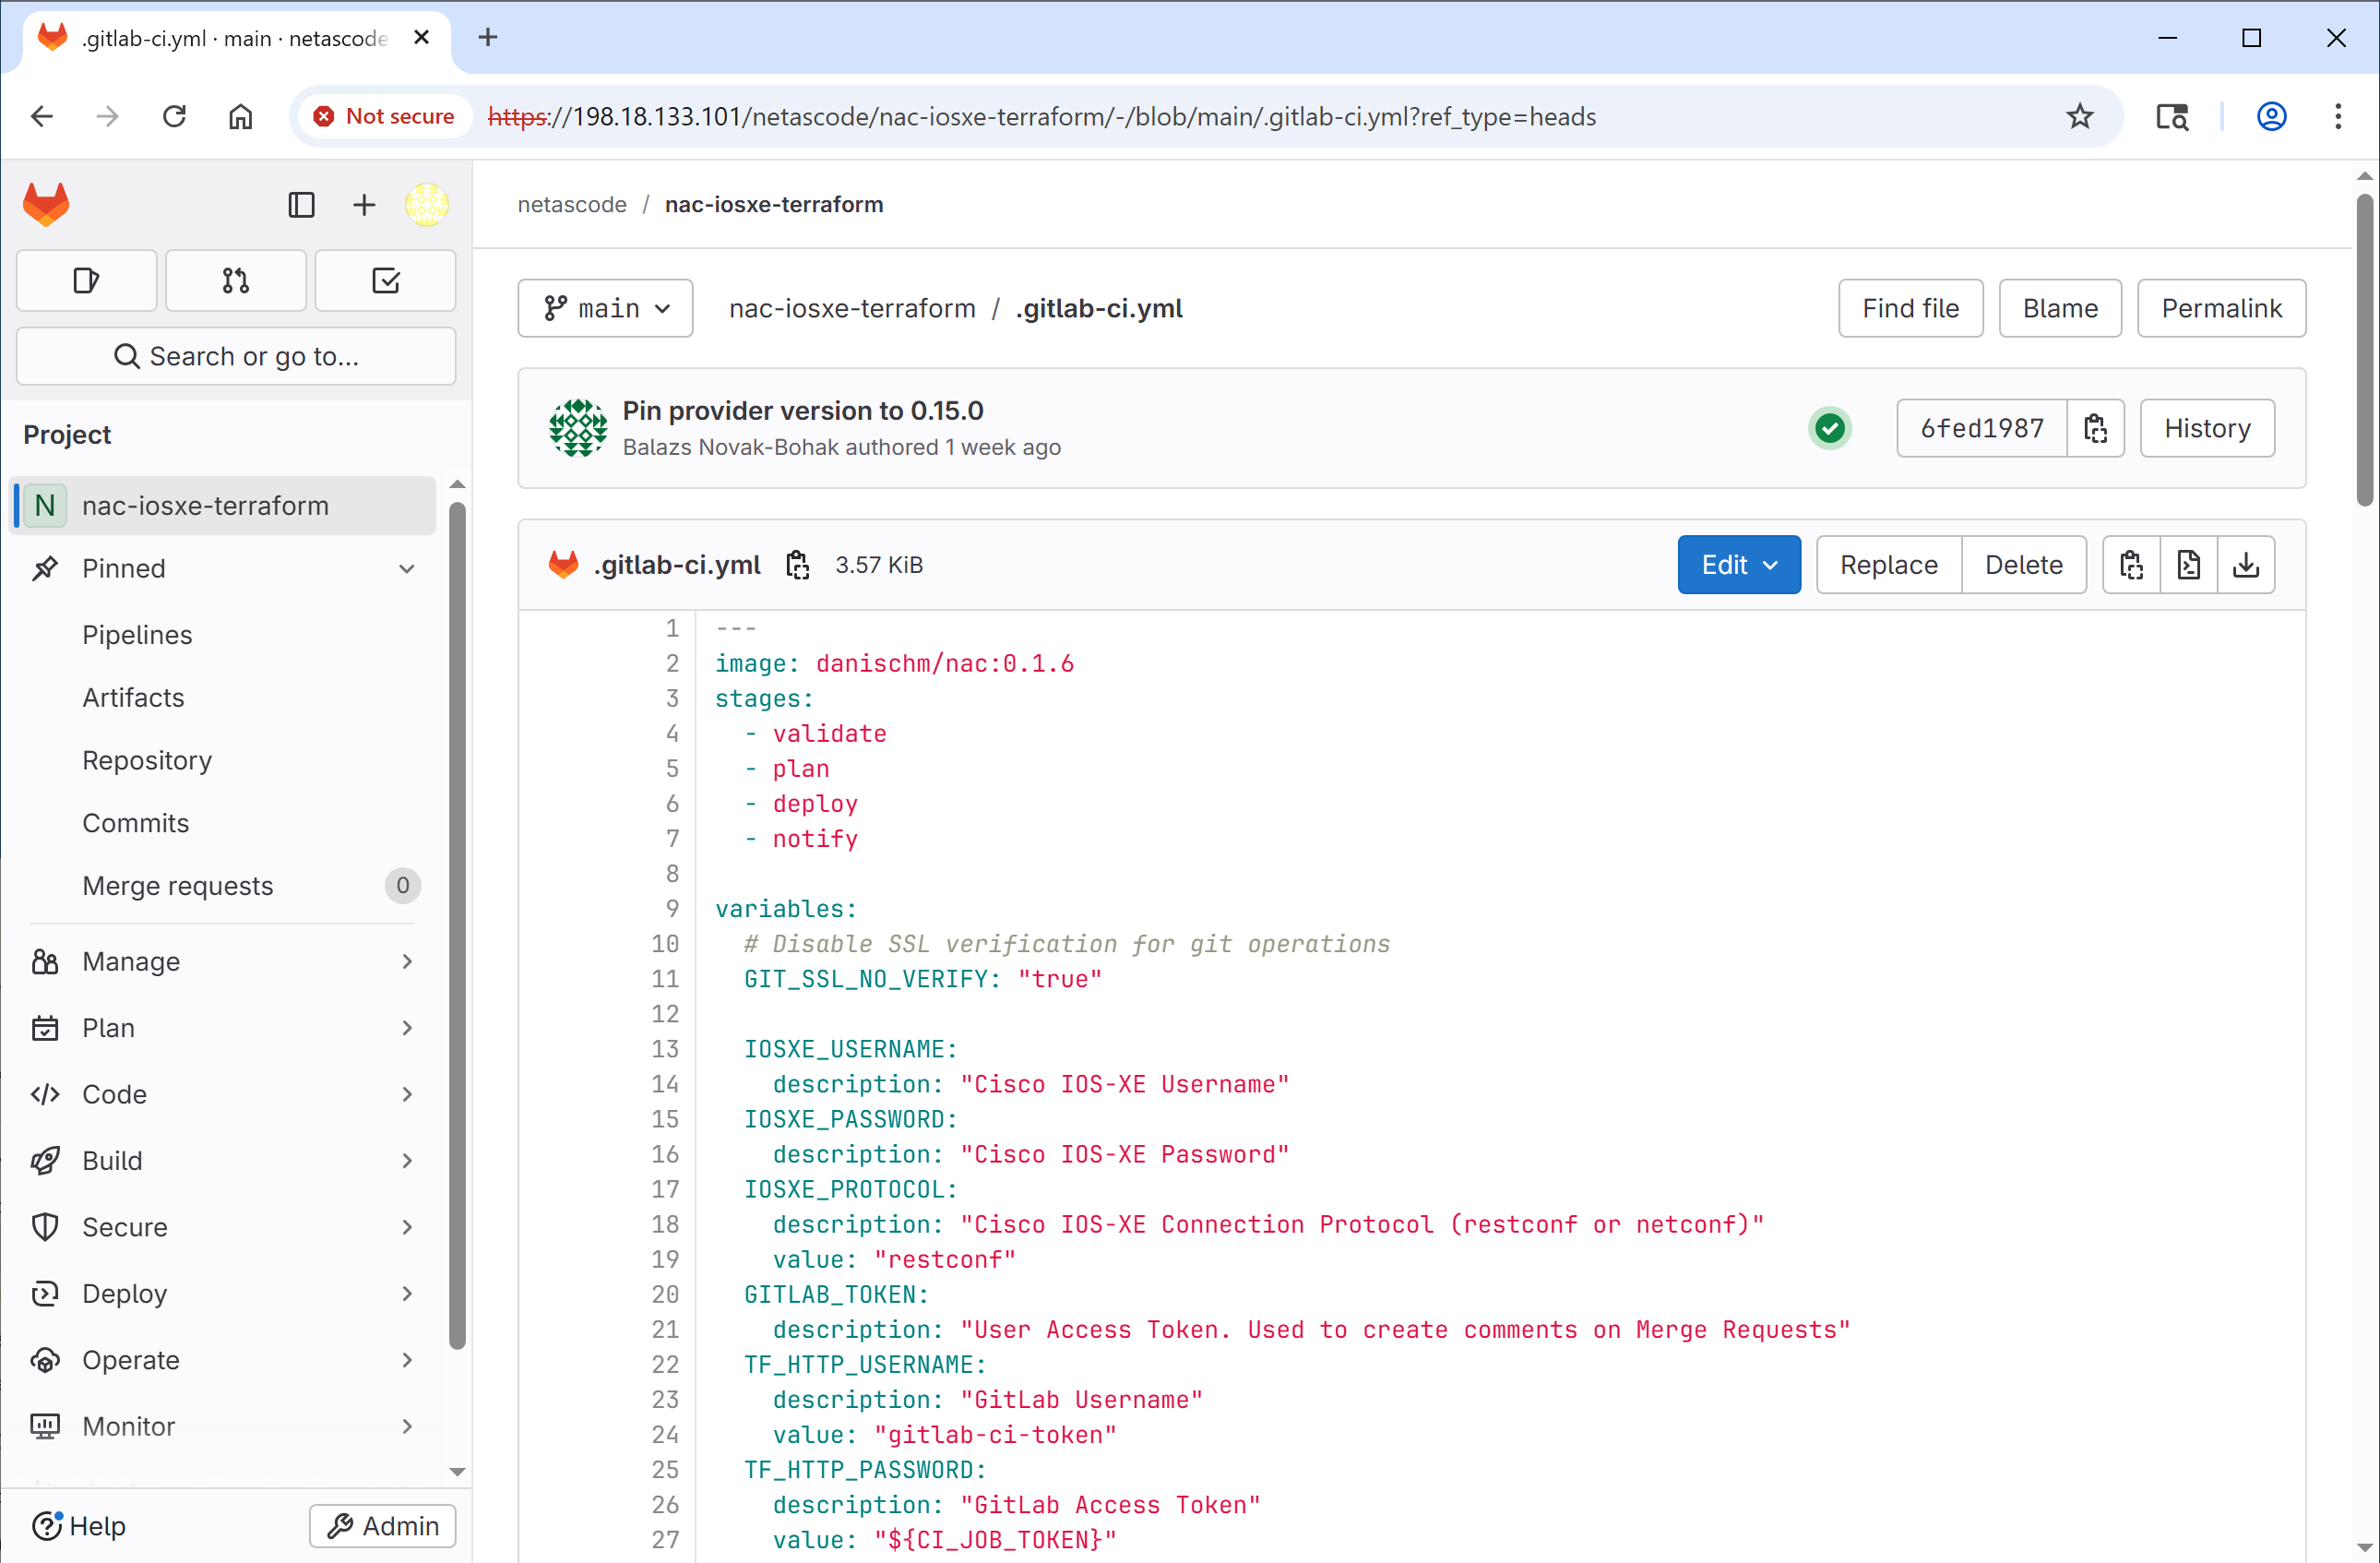The height and width of the screenshot is (1563, 2380).
Task: Download the .gitlab-ci.yml file
Action: (x=2246, y=565)
